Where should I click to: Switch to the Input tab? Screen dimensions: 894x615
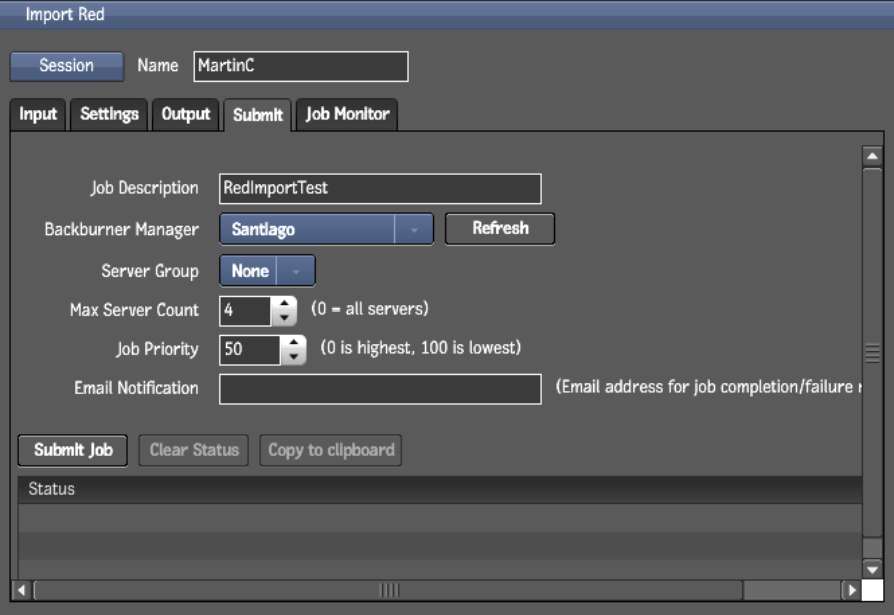(38, 114)
